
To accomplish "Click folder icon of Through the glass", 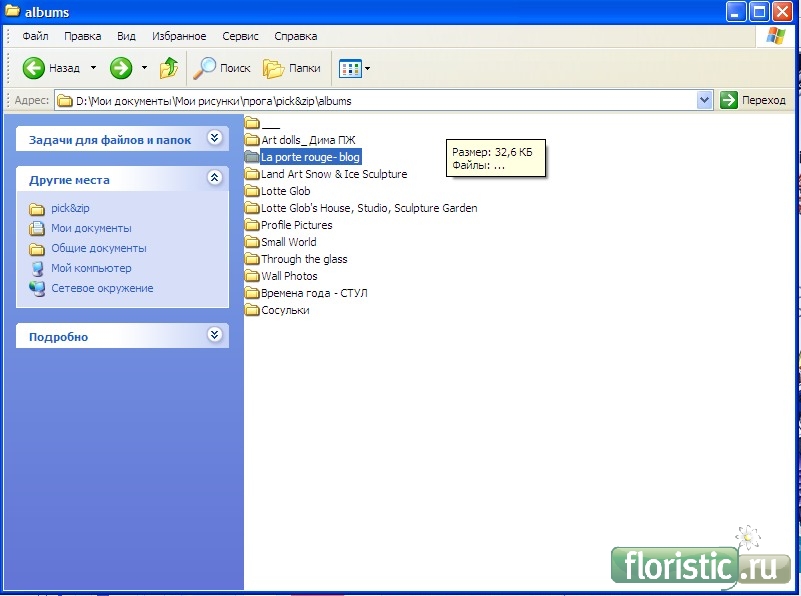I will click(252, 258).
